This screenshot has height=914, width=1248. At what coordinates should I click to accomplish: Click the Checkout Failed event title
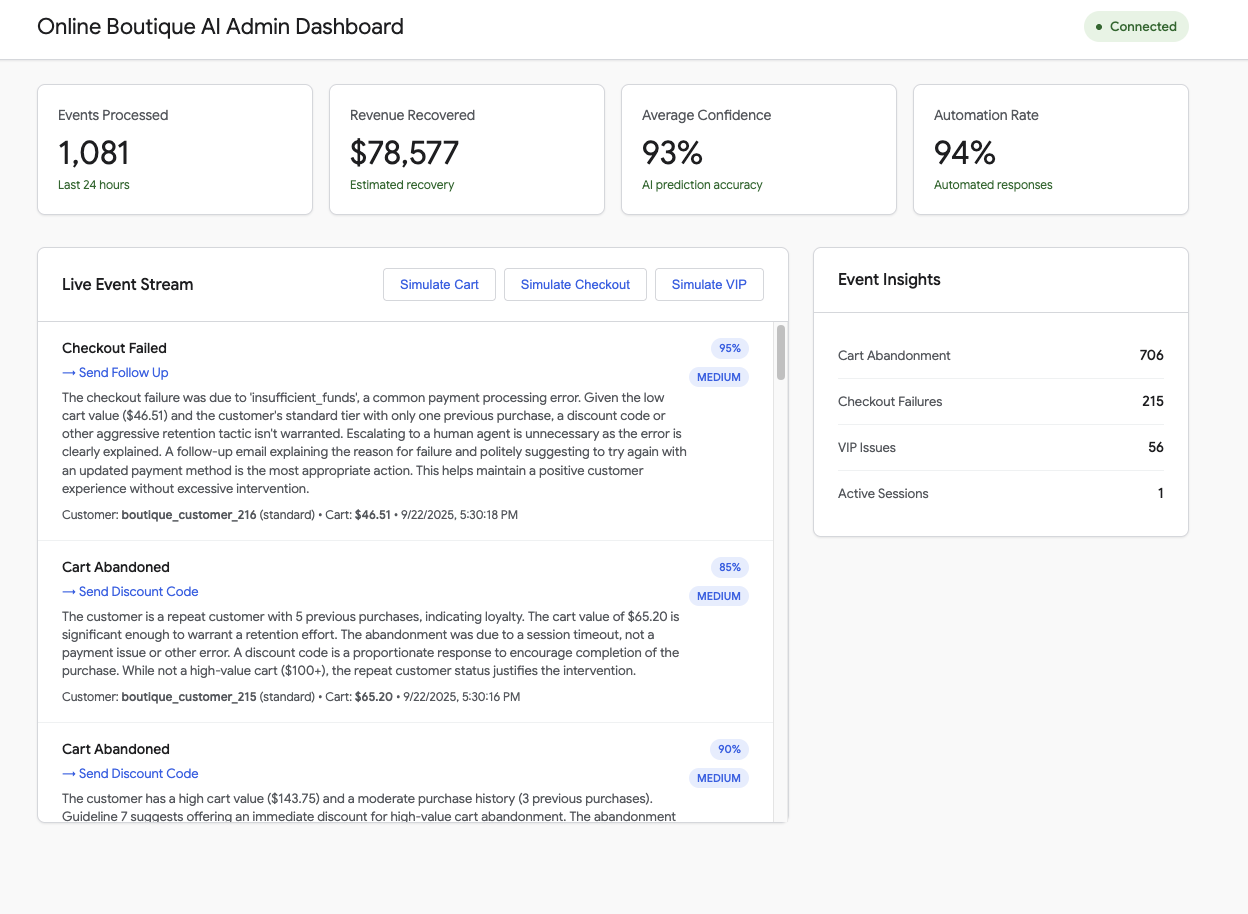click(x=114, y=349)
